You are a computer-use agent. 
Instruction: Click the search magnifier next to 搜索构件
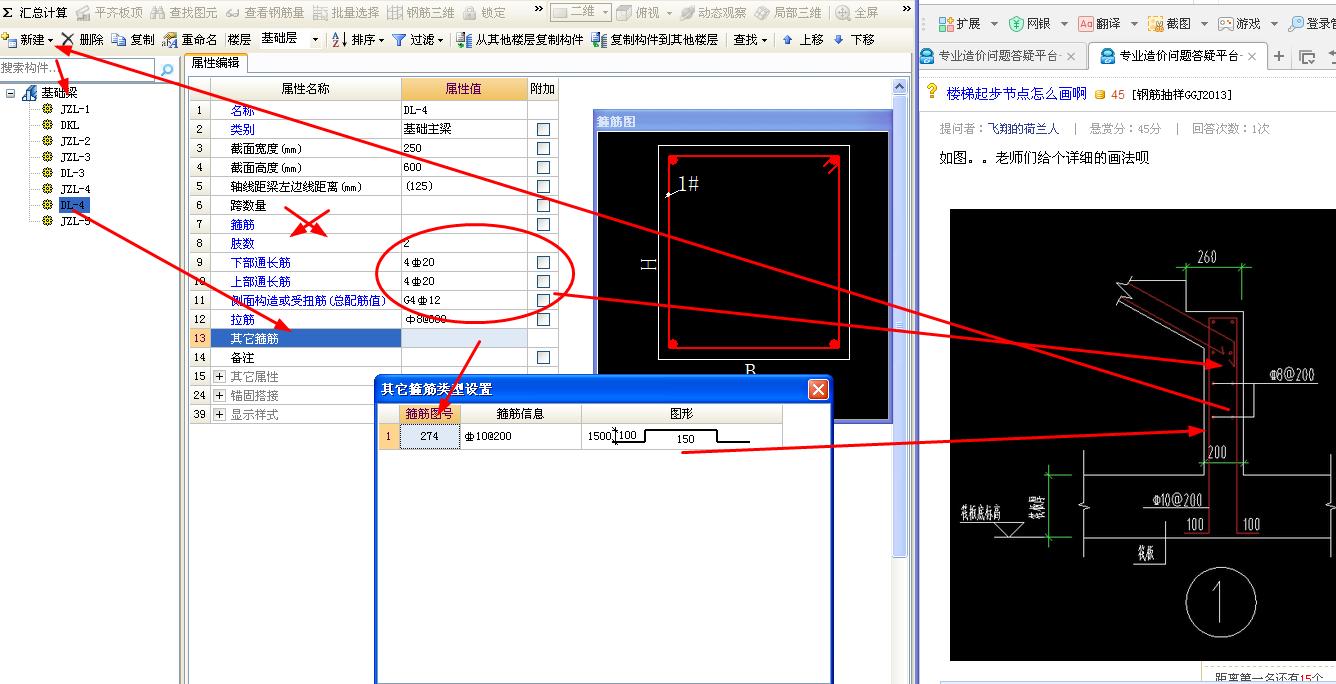pos(167,69)
